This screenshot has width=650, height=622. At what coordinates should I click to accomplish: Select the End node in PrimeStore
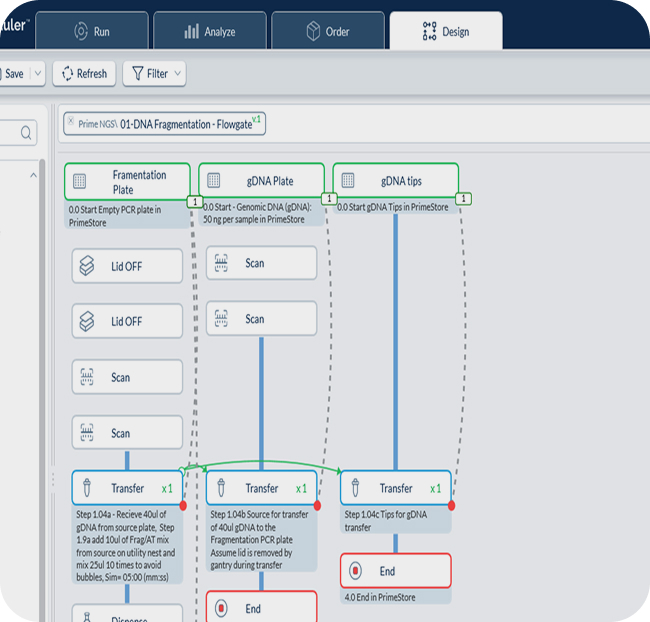pyautogui.click(x=395, y=571)
